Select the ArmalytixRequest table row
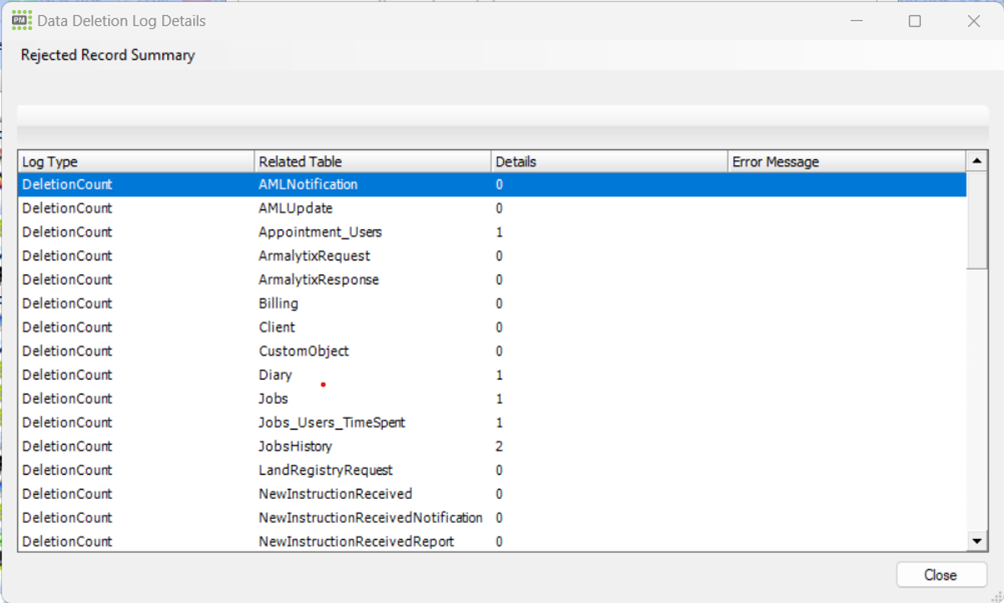The image size is (1004, 603). (x=314, y=256)
